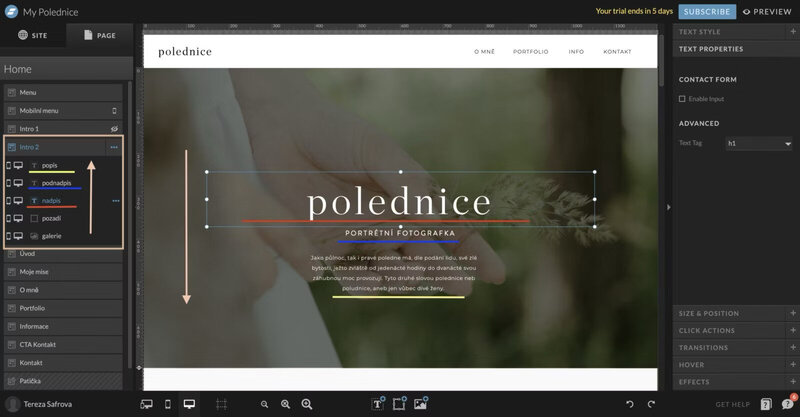Toggle hidden visibility on Intro 1 canvas
The width and height of the screenshot is (800, 417).
tap(114, 129)
